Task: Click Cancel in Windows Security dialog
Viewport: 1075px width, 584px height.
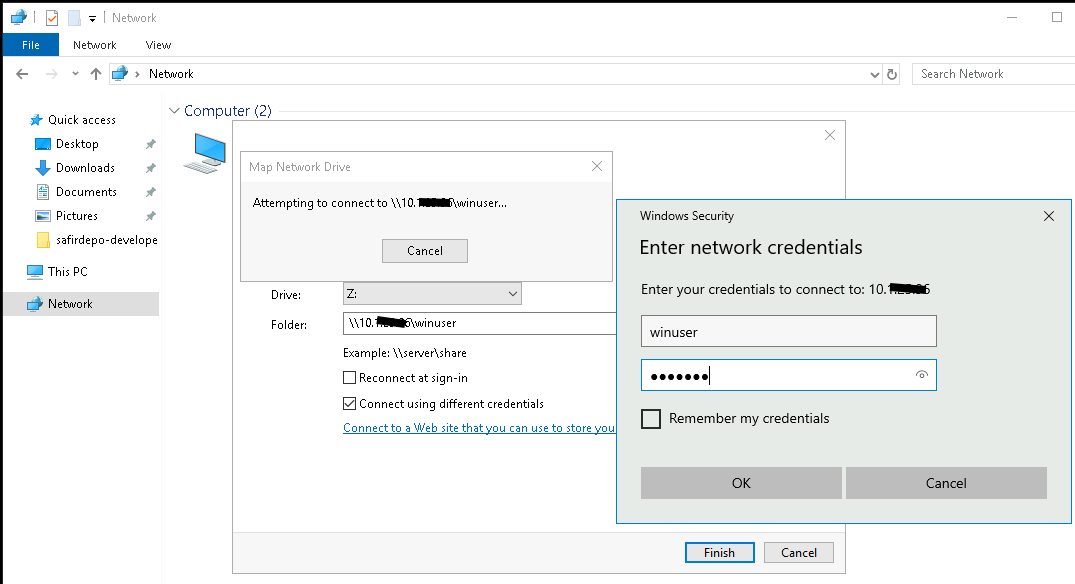Action: click(946, 483)
